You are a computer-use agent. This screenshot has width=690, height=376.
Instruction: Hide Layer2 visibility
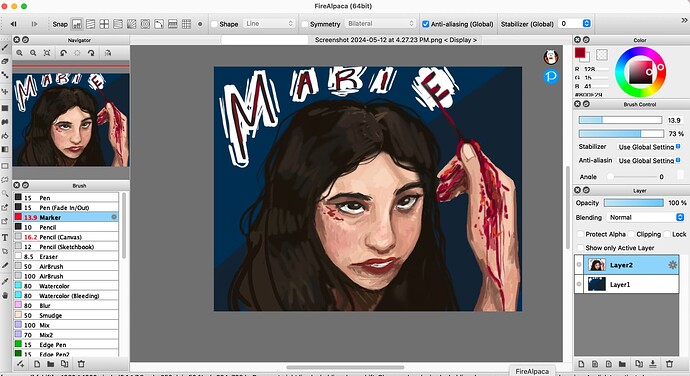579,265
